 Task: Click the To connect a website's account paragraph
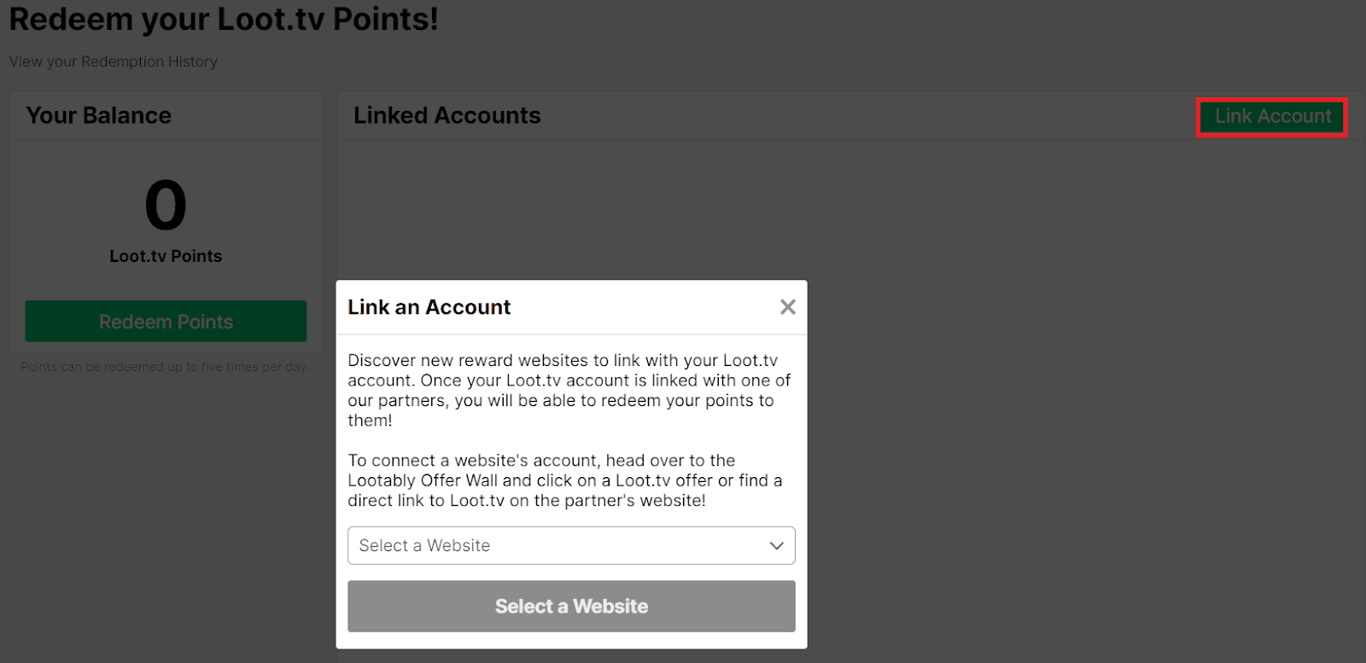564,480
